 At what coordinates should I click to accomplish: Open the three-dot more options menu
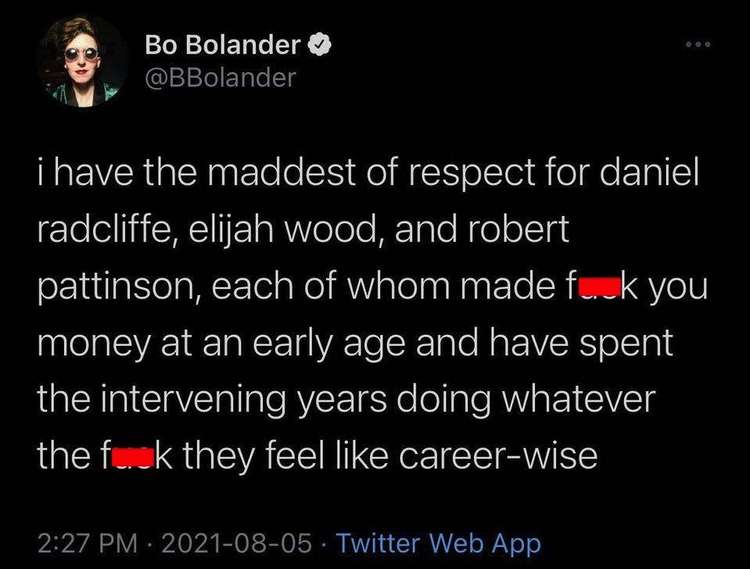698,44
